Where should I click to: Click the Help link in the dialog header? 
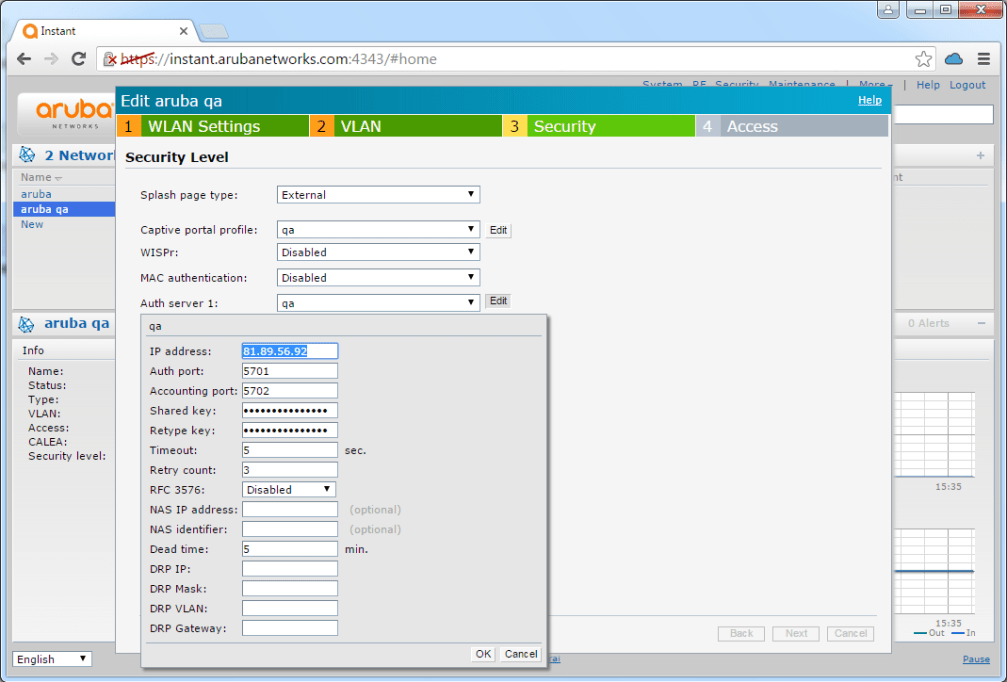pyautogui.click(x=869, y=100)
